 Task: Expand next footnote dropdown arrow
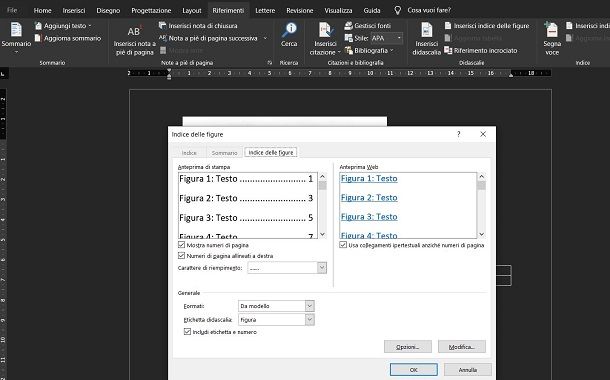coord(265,38)
